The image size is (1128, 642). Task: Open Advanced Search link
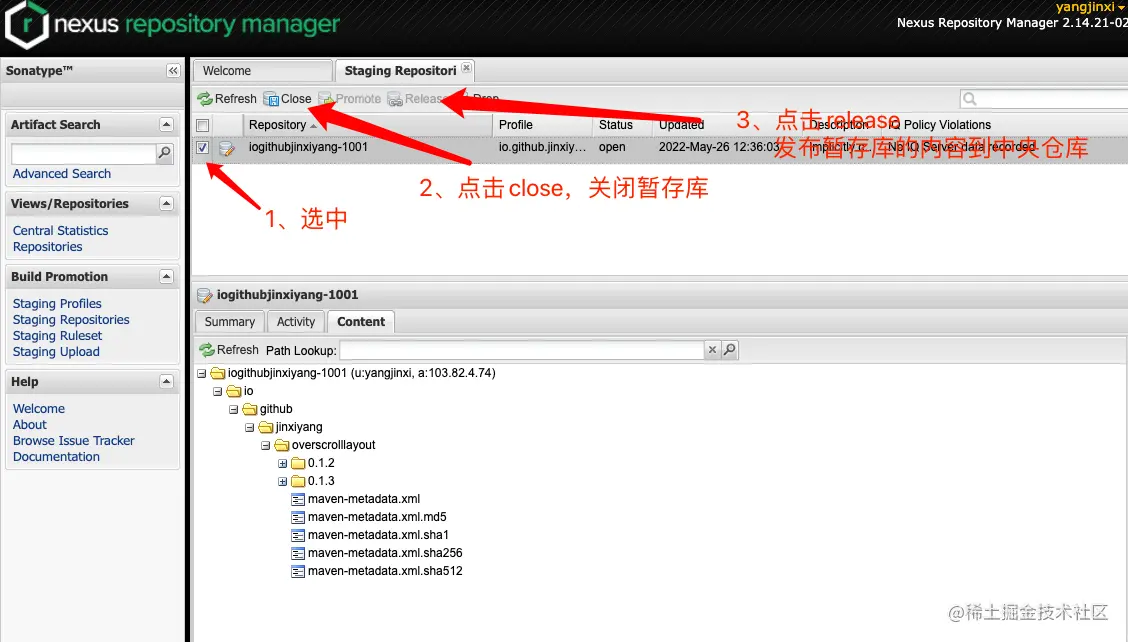tap(62, 173)
